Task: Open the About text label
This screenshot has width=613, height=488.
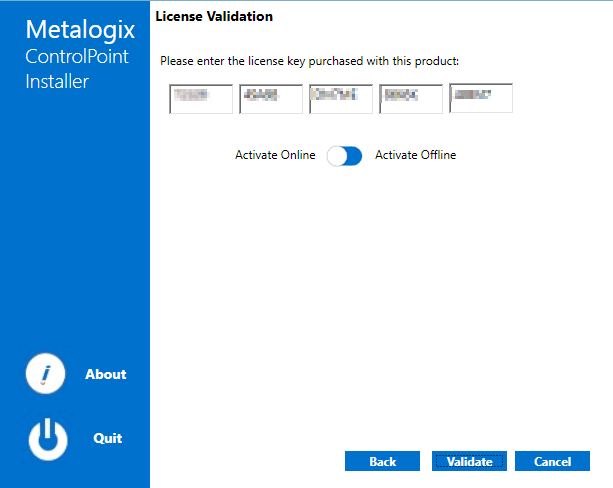Action: pyautogui.click(x=105, y=374)
